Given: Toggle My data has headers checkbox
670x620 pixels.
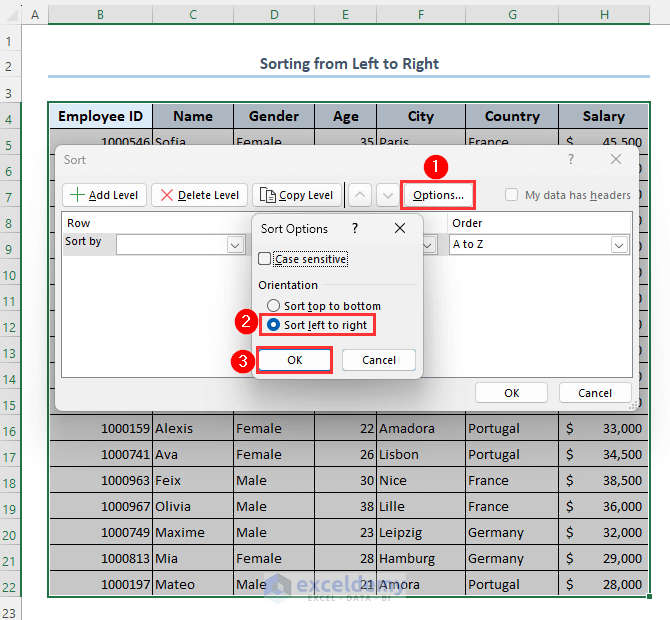Looking at the screenshot, I should click(512, 195).
